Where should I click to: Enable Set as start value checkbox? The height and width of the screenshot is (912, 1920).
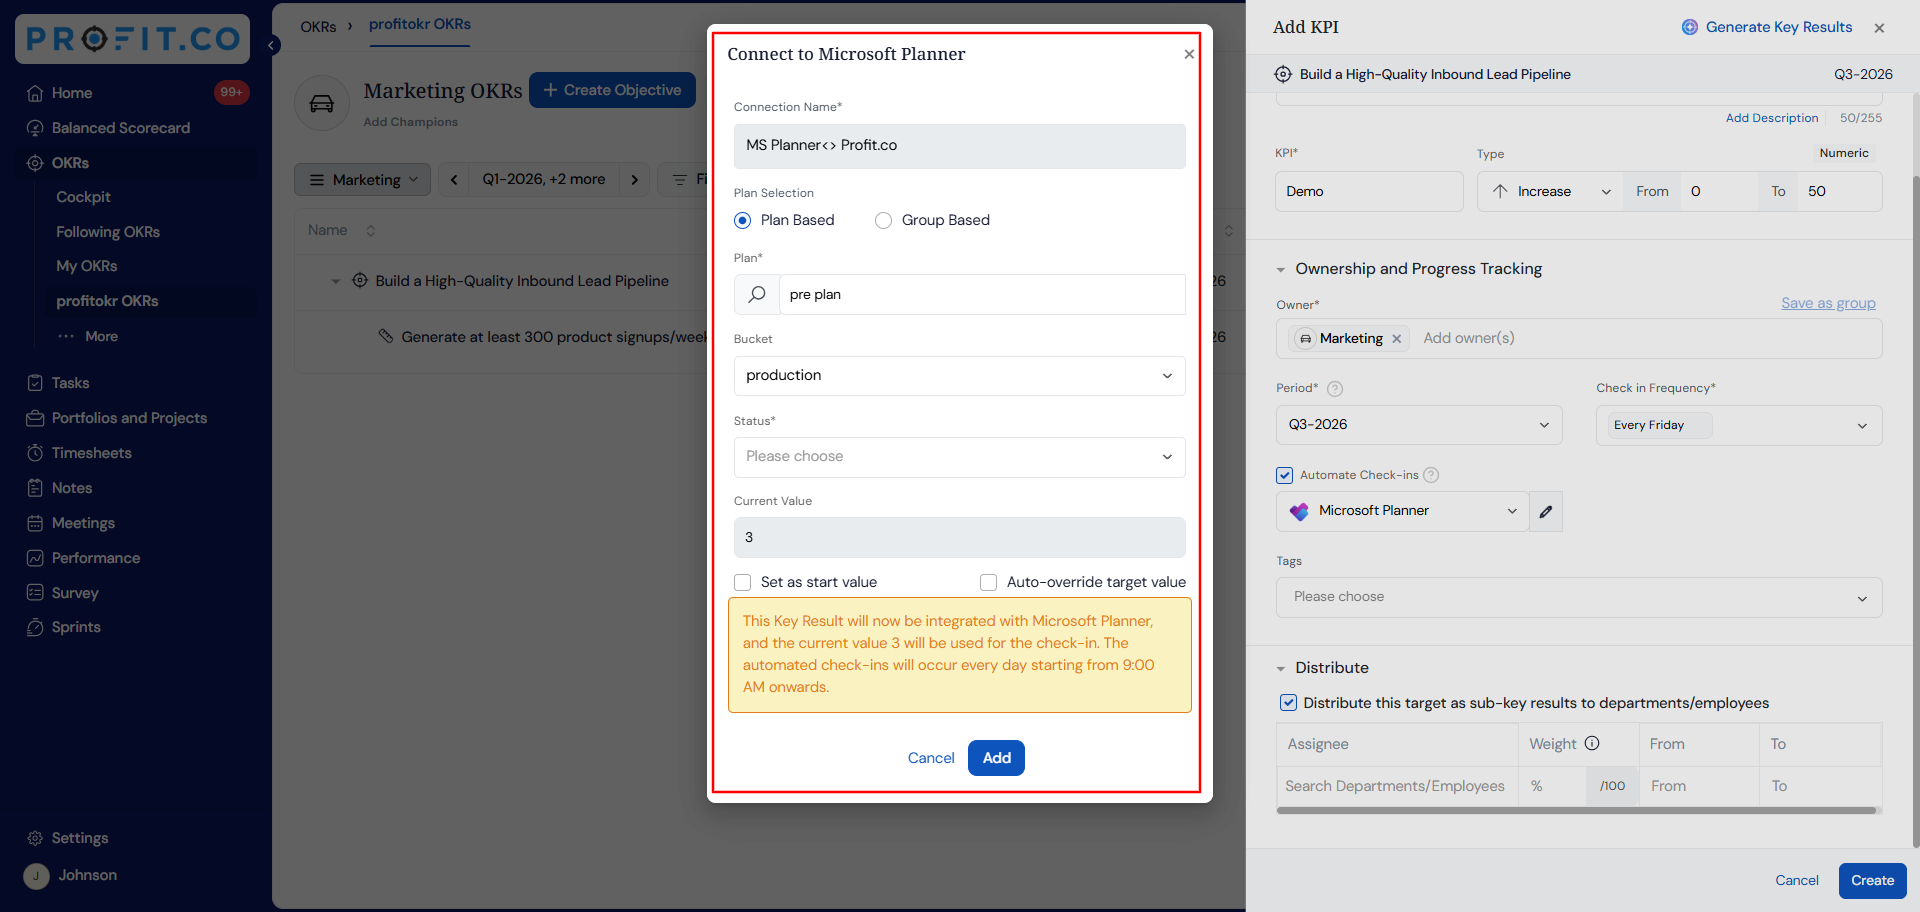743,582
